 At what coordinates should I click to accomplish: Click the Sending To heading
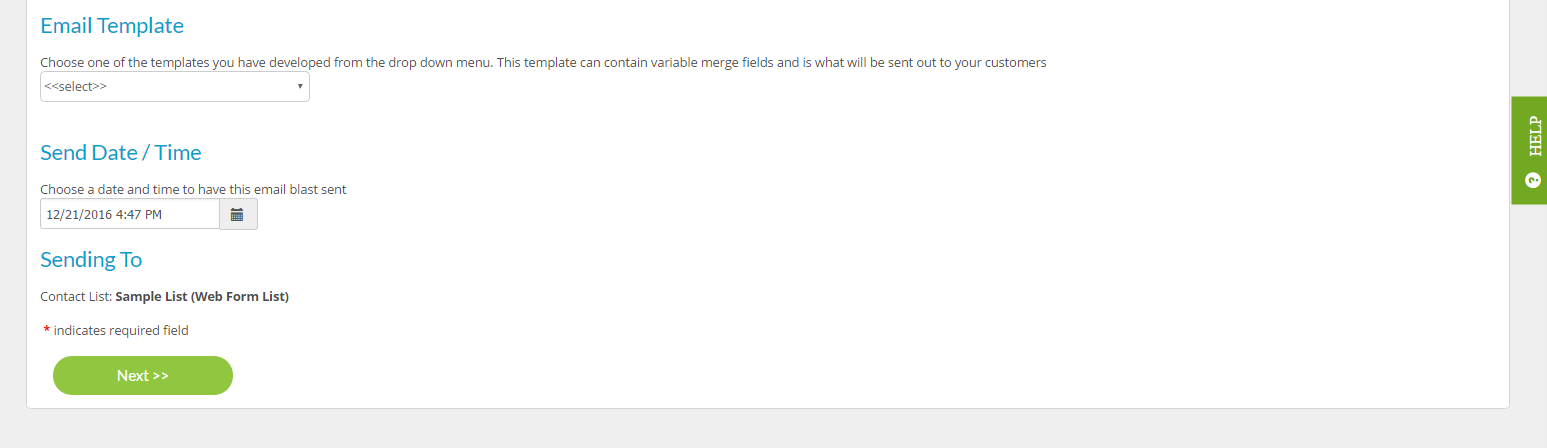[91, 260]
